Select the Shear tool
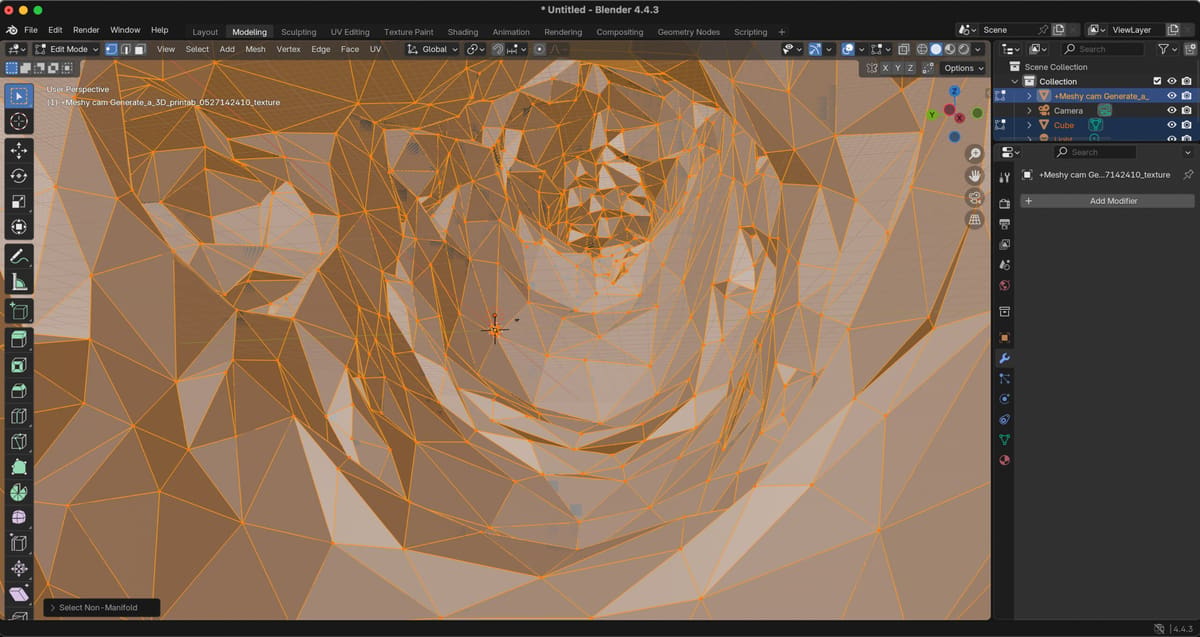This screenshot has height=637, width=1200. [x=19, y=595]
